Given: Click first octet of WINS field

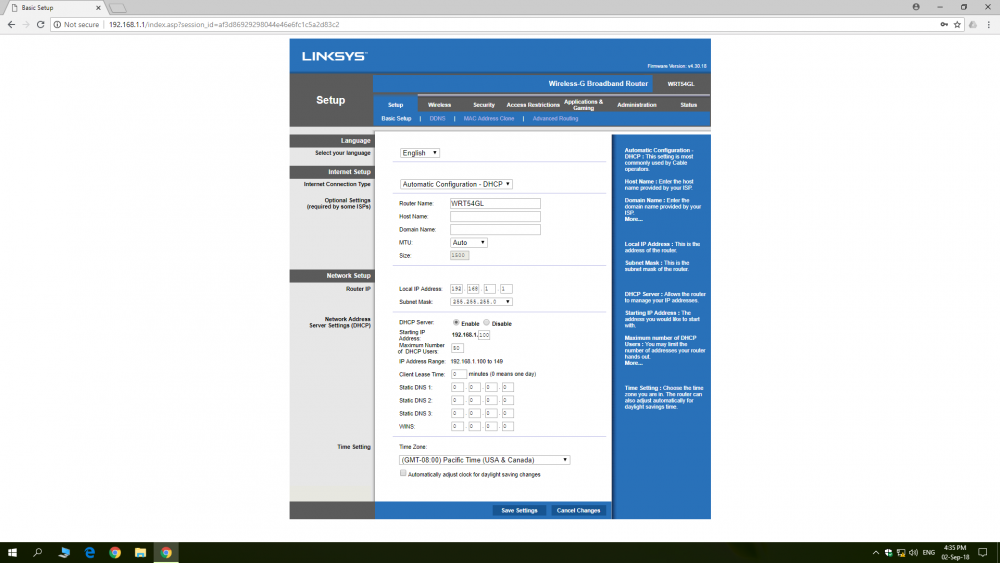Looking at the screenshot, I should pos(457,427).
